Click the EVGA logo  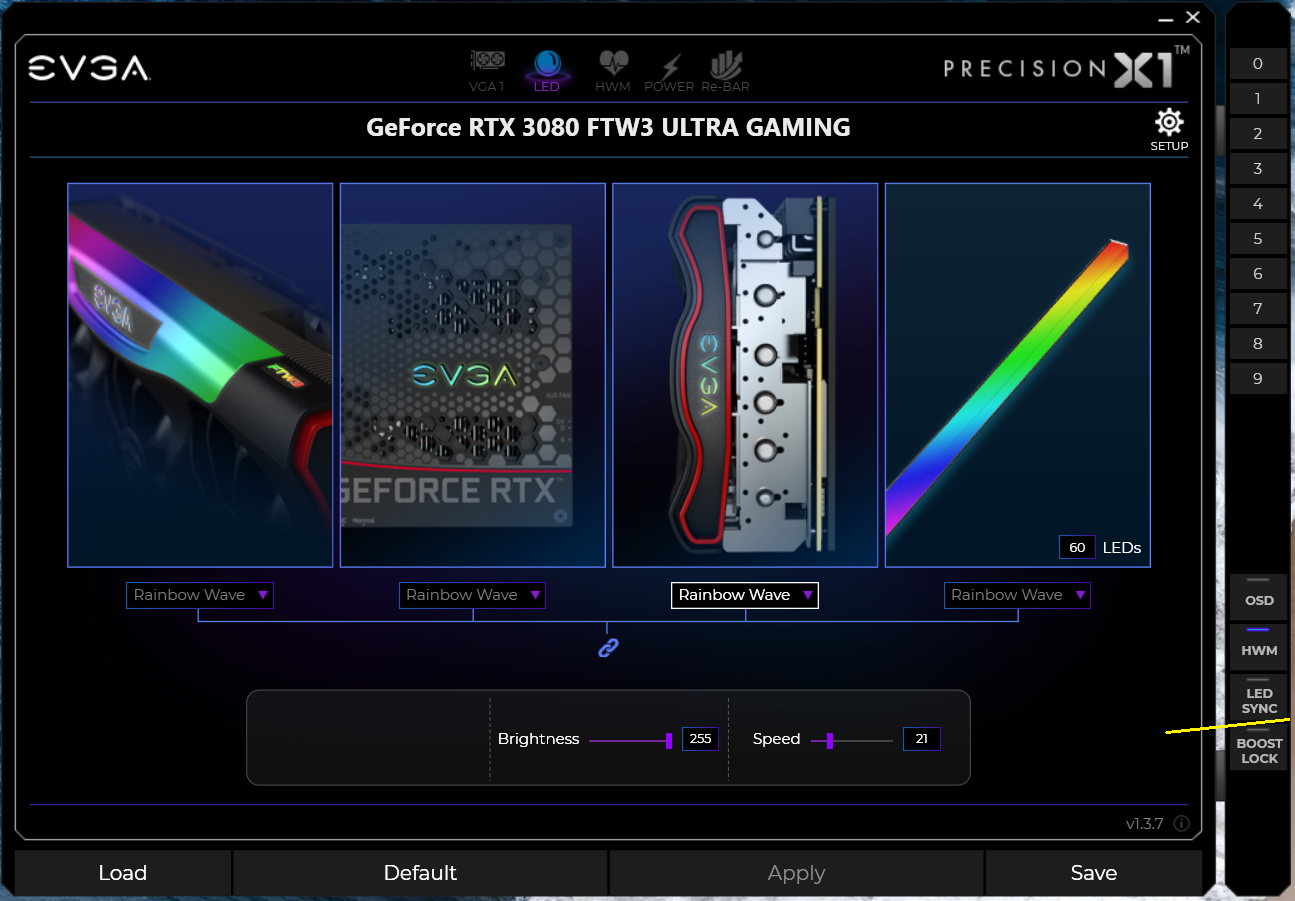(89, 68)
